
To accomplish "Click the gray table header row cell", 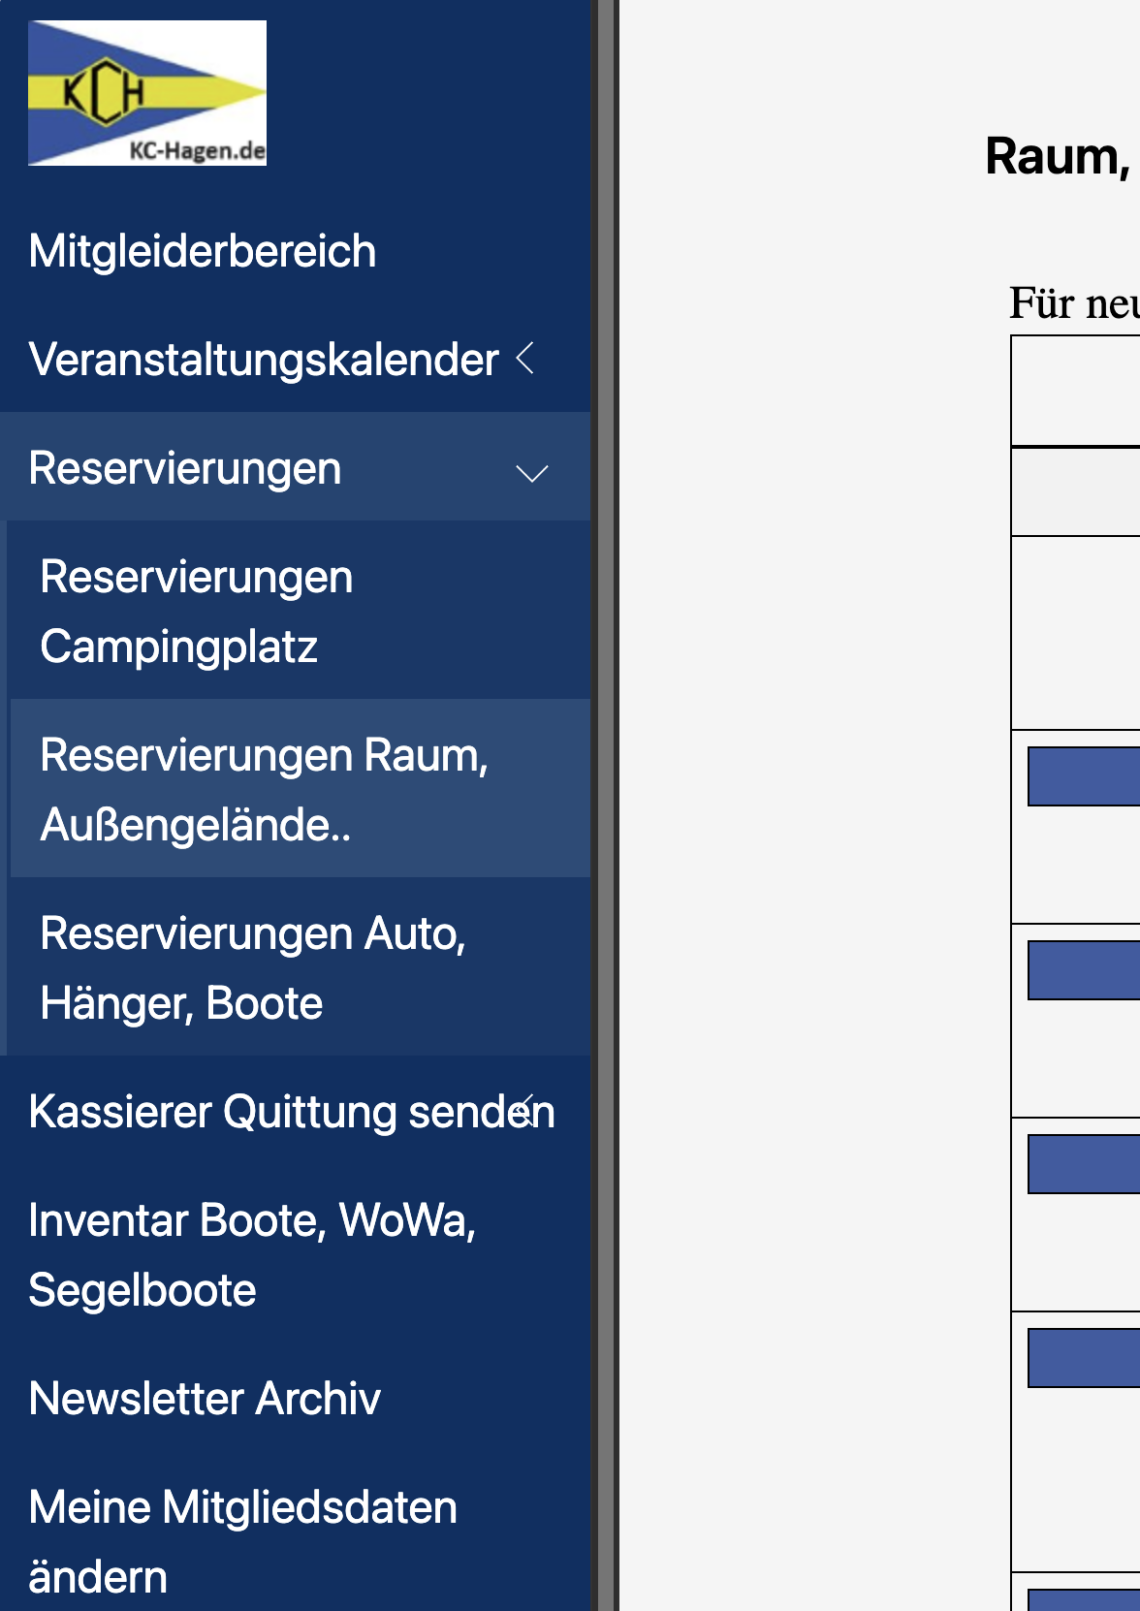I will point(1076,491).
